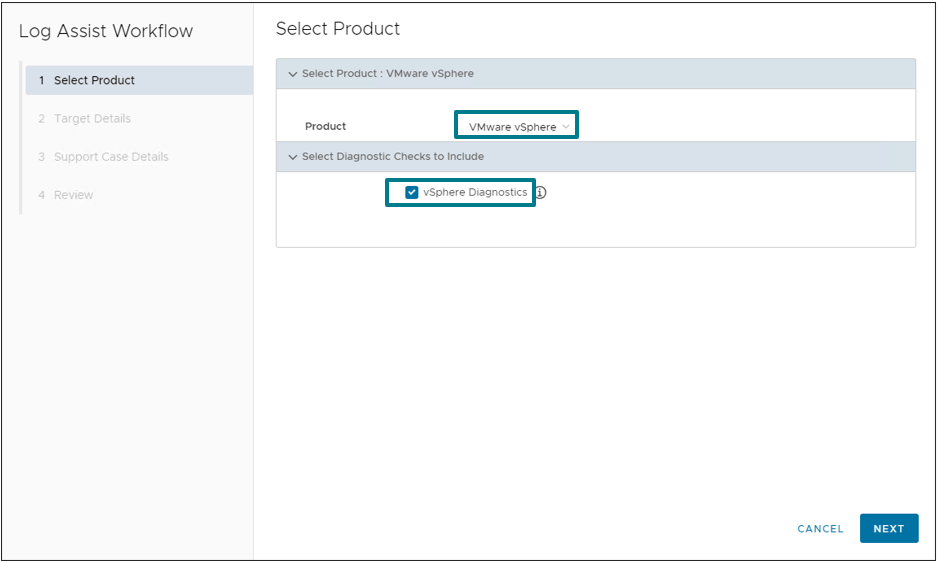Click the vSphere Diagnostics label text
The image size is (941, 562).
tap(474, 192)
